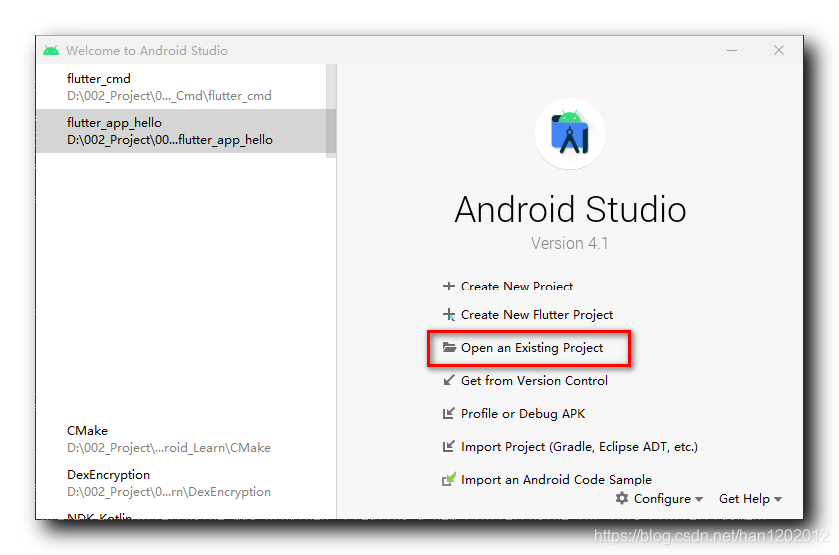Click the folder icon for Open an Existing Project

pos(449,347)
